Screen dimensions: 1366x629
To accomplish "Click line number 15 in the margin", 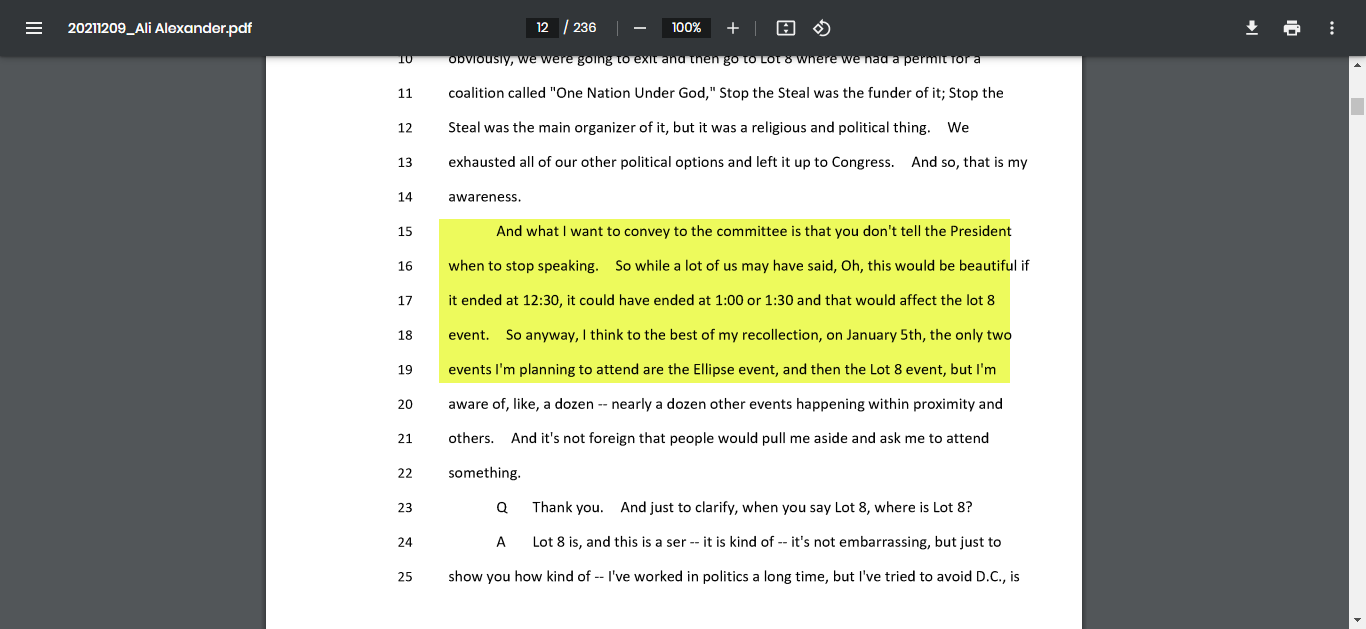I will [405, 231].
